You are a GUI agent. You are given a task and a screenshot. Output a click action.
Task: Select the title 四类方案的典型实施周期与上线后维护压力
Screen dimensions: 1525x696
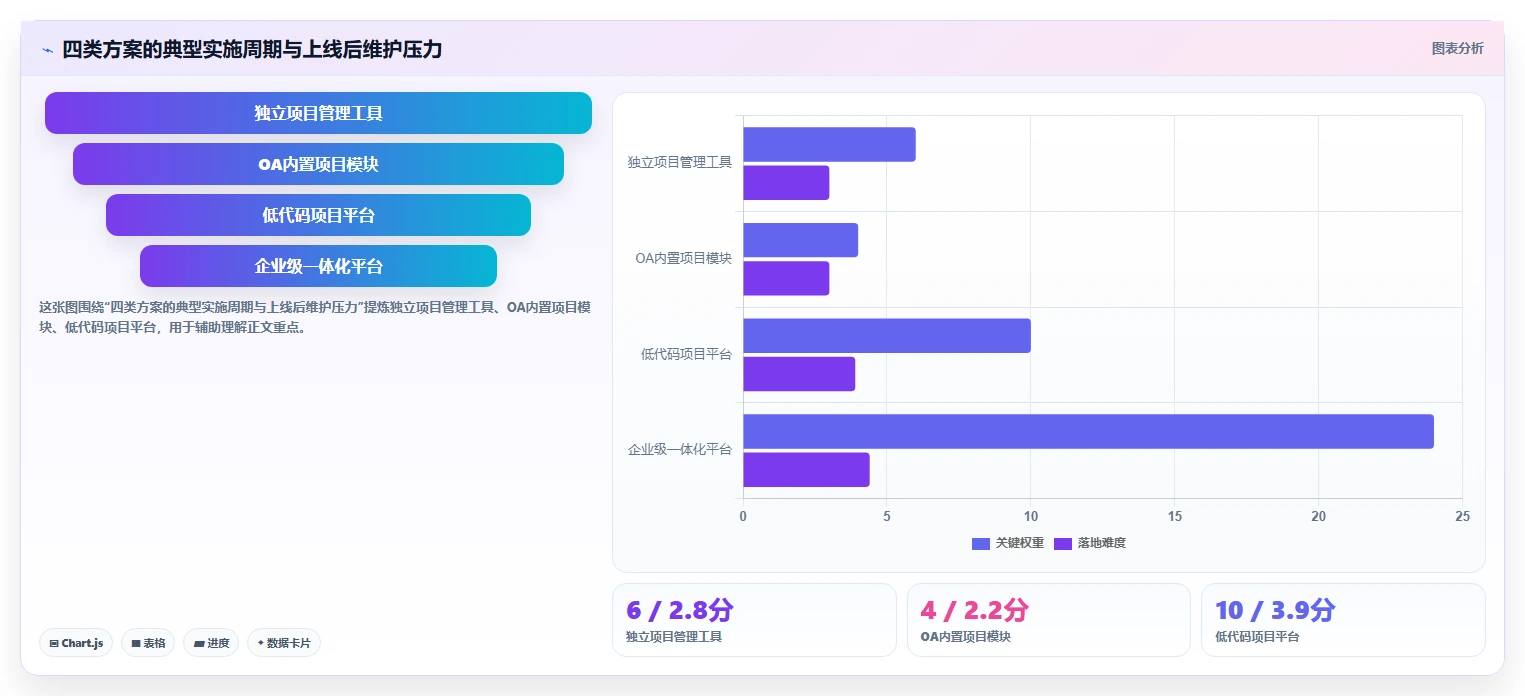point(252,49)
